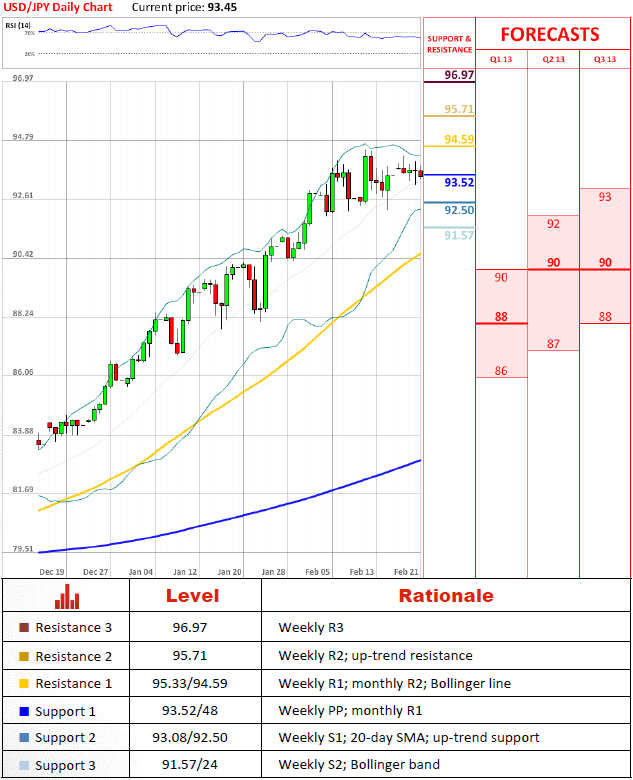Click the Q2 13 bold 90 forecast value

click(553, 262)
